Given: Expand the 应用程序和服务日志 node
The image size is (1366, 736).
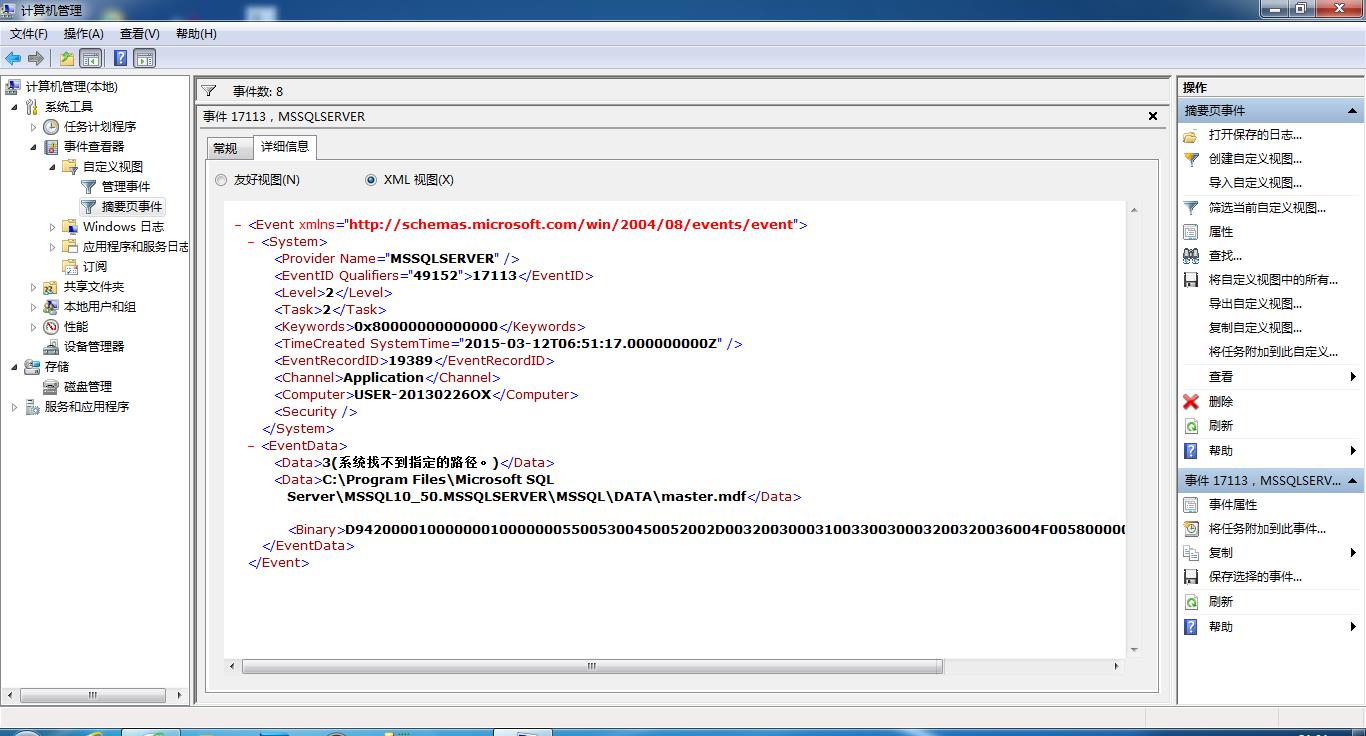Looking at the screenshot, I should click(53, 247).
